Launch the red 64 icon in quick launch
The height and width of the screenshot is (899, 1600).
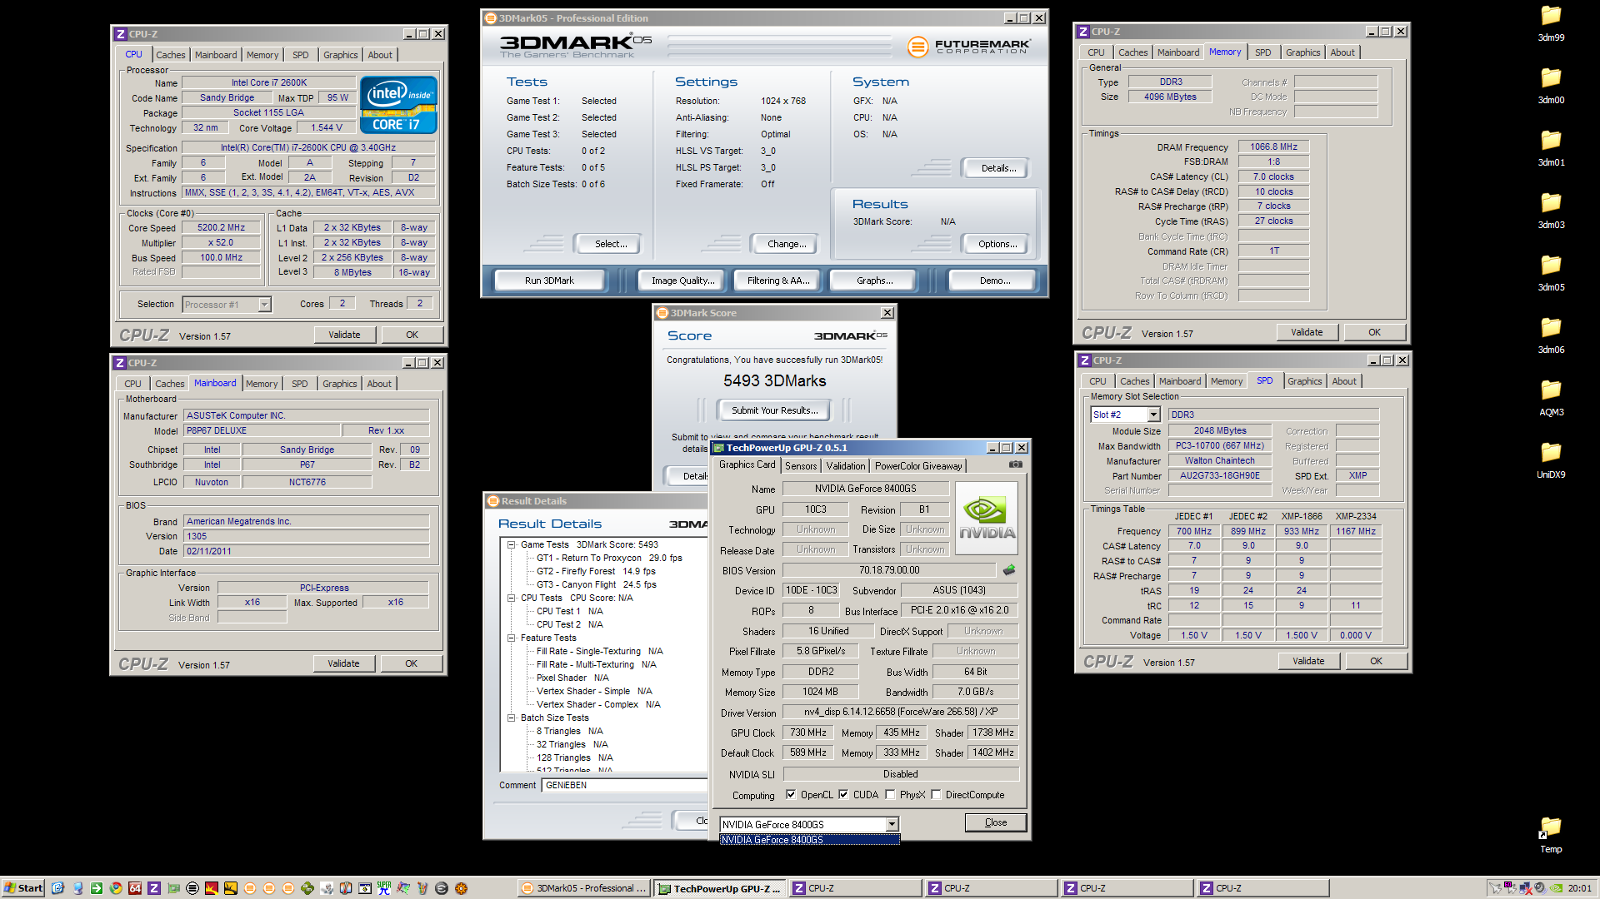(135, 888)
